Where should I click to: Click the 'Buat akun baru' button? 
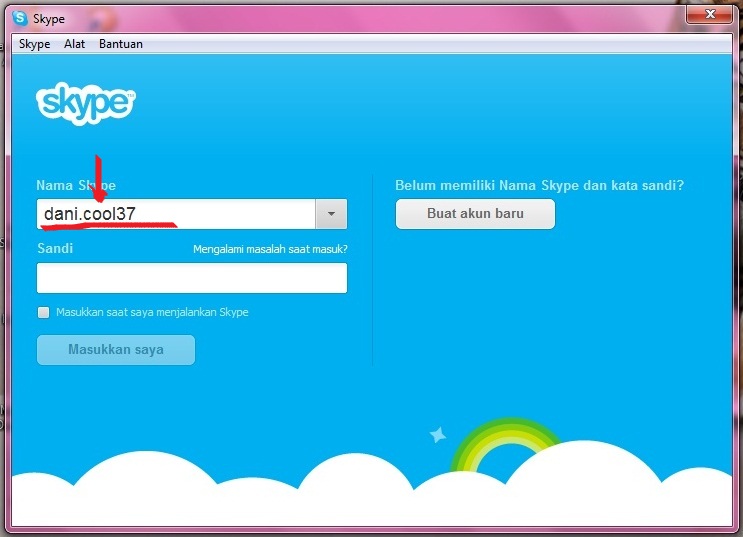click(x=475, y=214)
